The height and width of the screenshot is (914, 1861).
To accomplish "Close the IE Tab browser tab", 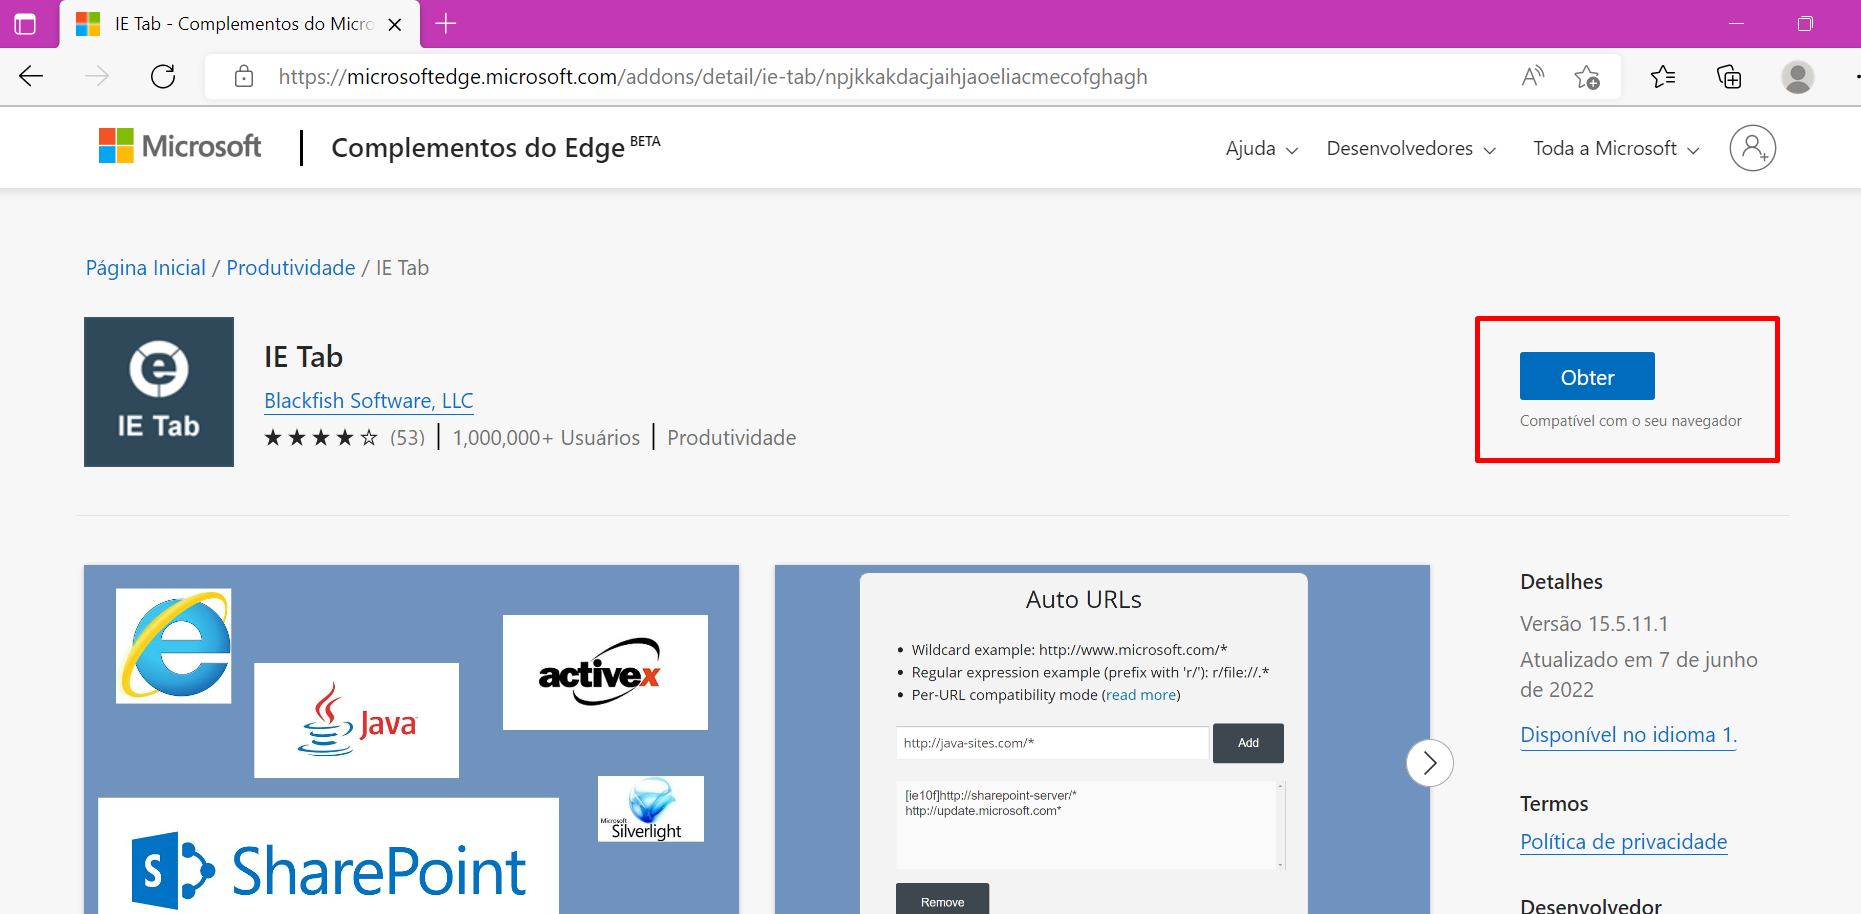I will coord(395,25).
